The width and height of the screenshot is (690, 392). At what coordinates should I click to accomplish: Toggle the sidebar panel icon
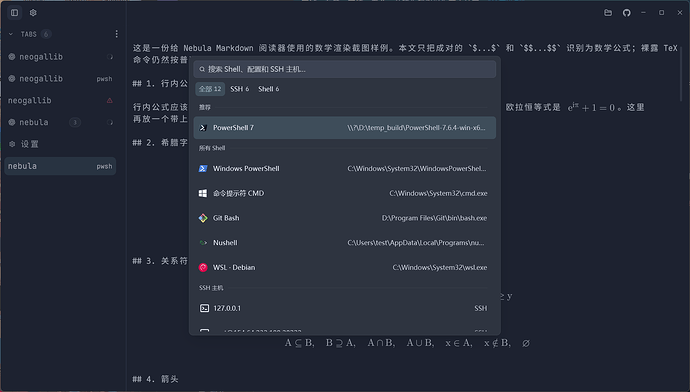[15, 13]
